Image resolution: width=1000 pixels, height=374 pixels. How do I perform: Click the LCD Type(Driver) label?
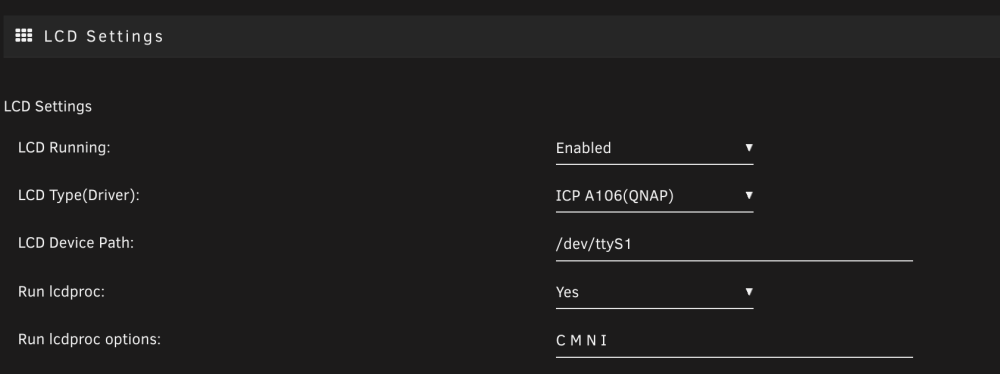click(78, 195)
